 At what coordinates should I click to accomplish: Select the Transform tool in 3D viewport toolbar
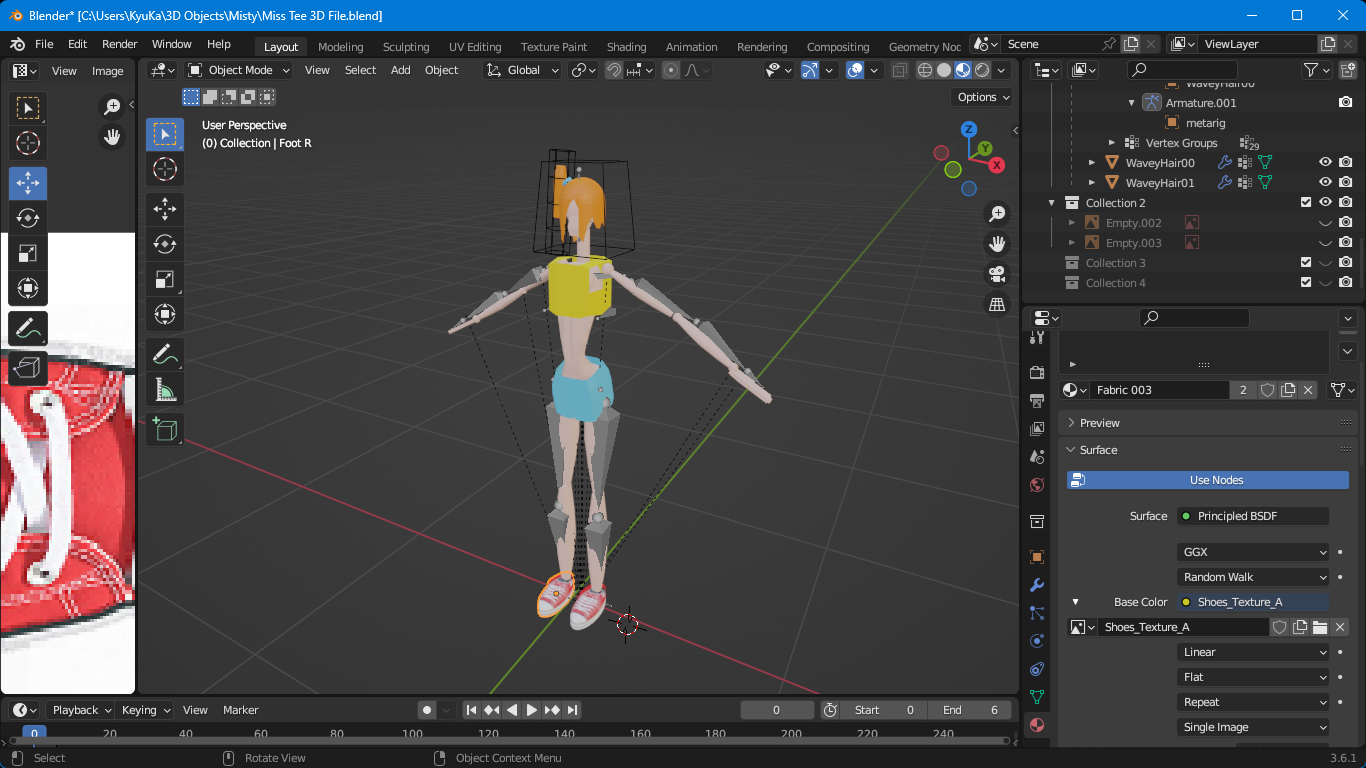[x=165, y=315]
